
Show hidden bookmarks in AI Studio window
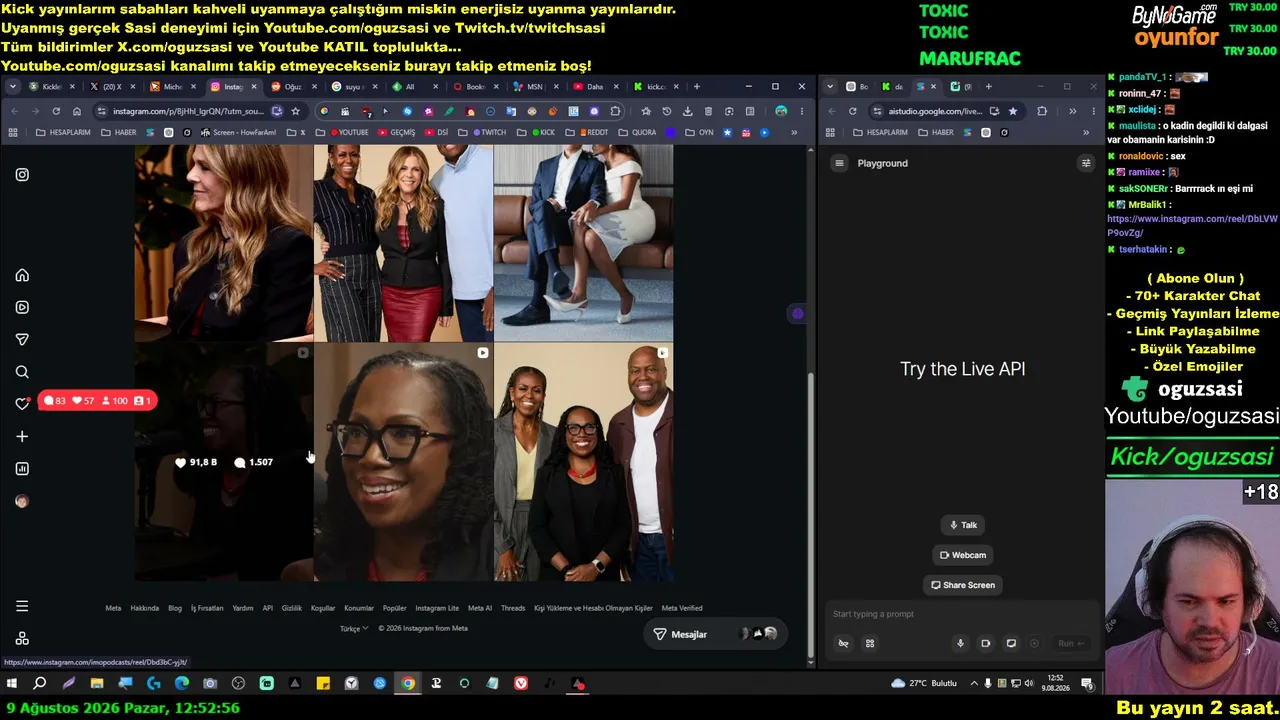pos(1086,132)
